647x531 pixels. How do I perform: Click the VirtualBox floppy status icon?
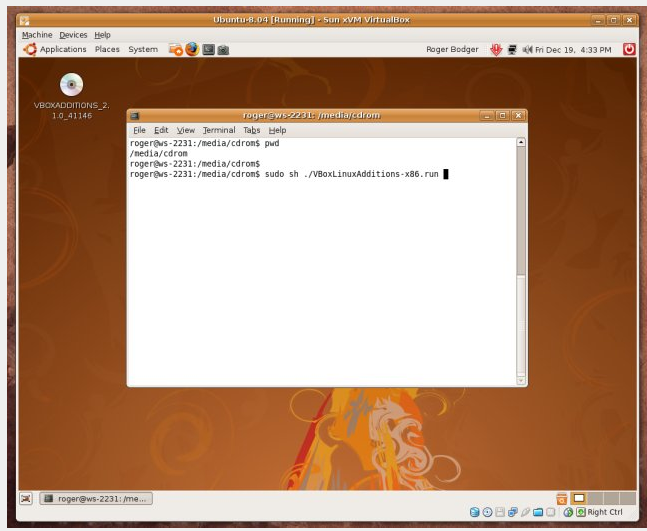(x=500, y=512)
